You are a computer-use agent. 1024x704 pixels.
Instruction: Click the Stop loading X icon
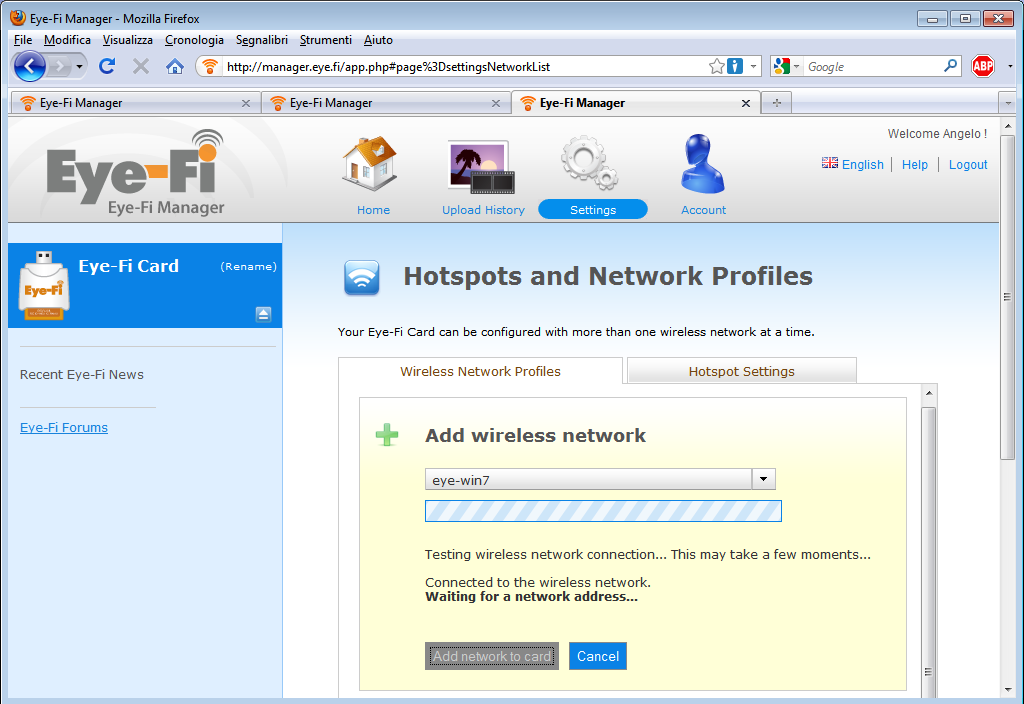140,66
